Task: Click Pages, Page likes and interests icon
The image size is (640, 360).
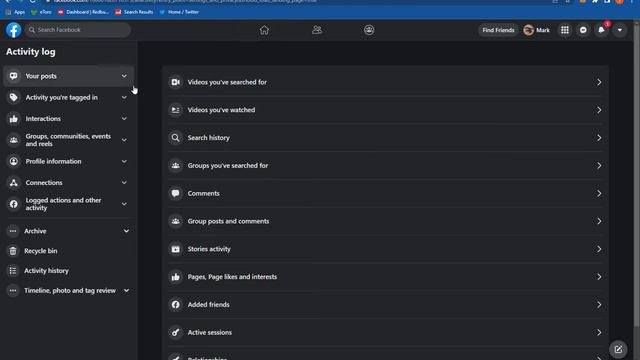Action: point(176,277)
